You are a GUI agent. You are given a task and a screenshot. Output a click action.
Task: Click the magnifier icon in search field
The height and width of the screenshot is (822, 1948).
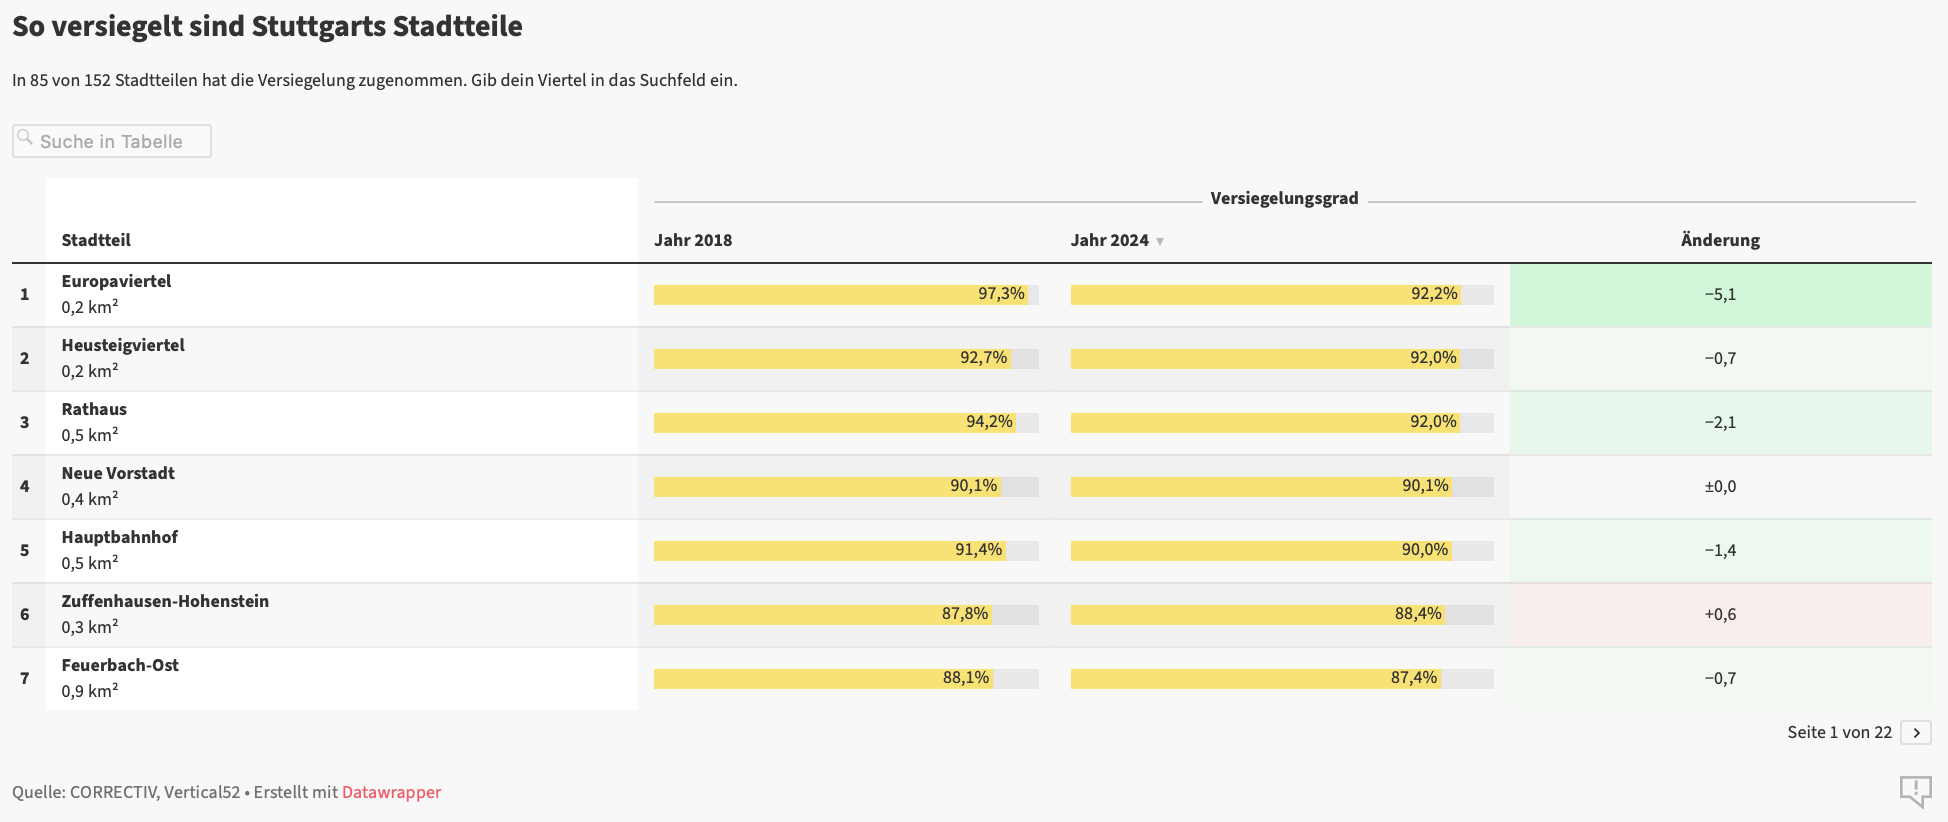click(26, 138)
